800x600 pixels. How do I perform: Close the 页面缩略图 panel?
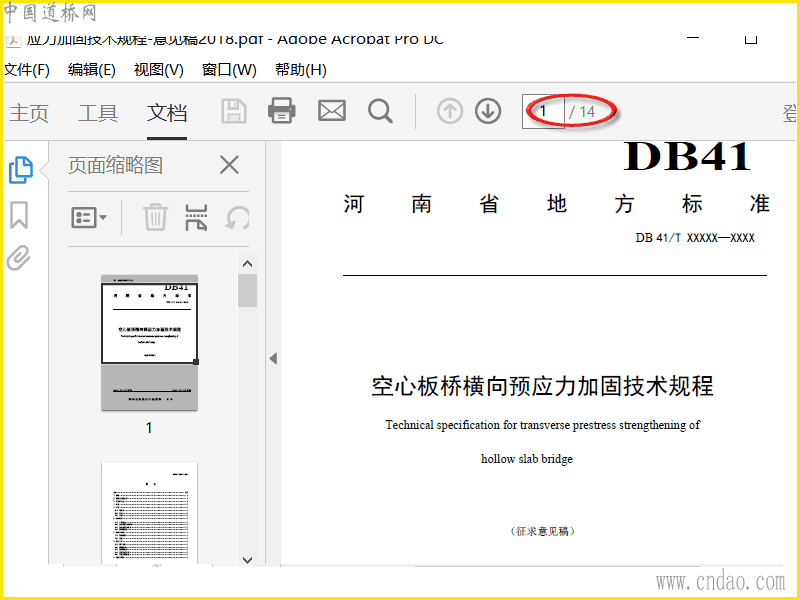[229, 165]
